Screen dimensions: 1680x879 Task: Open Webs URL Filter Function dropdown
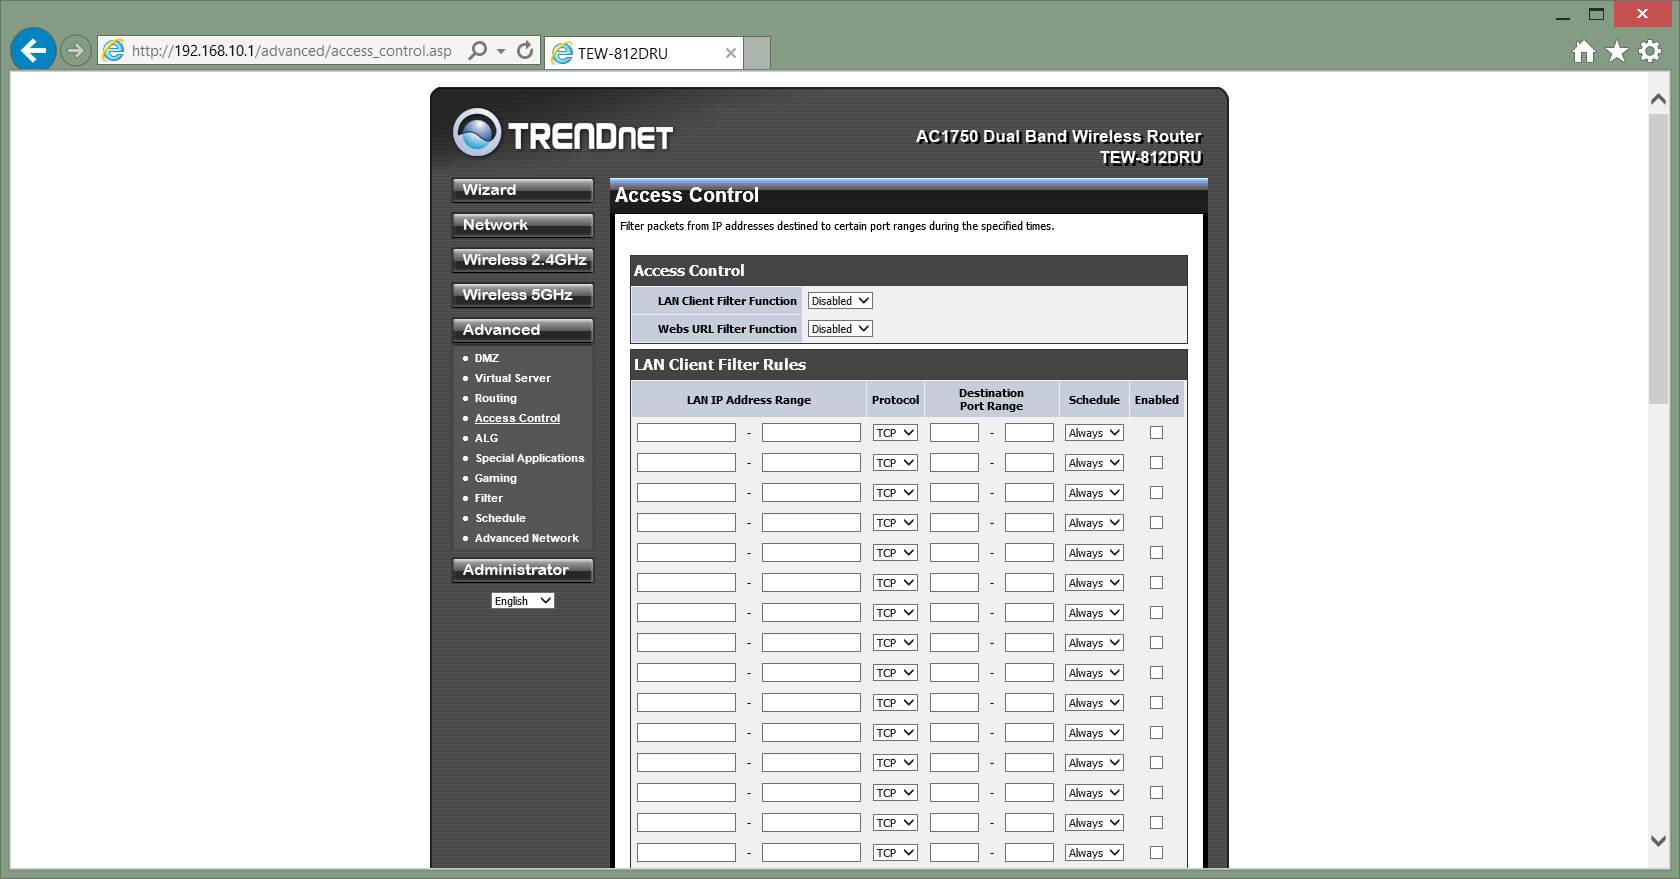[x=840, y=329]
